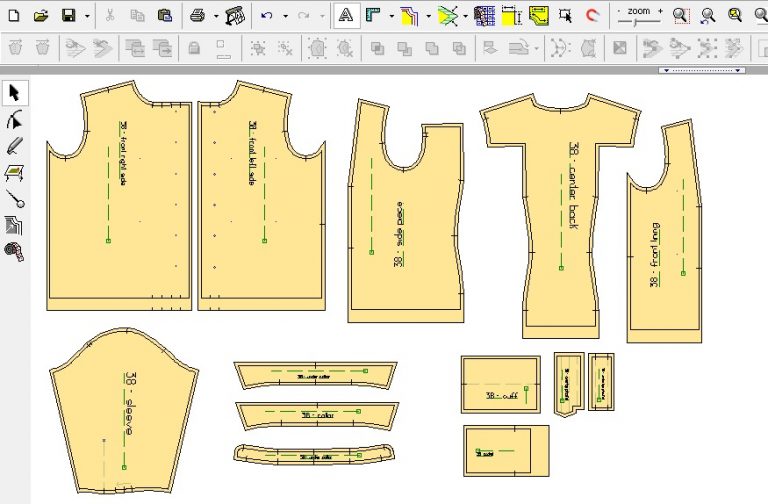This screenshot has height=504, width=768.
Task: Select the drafting table tool in left toolbar
Action: 15,173
